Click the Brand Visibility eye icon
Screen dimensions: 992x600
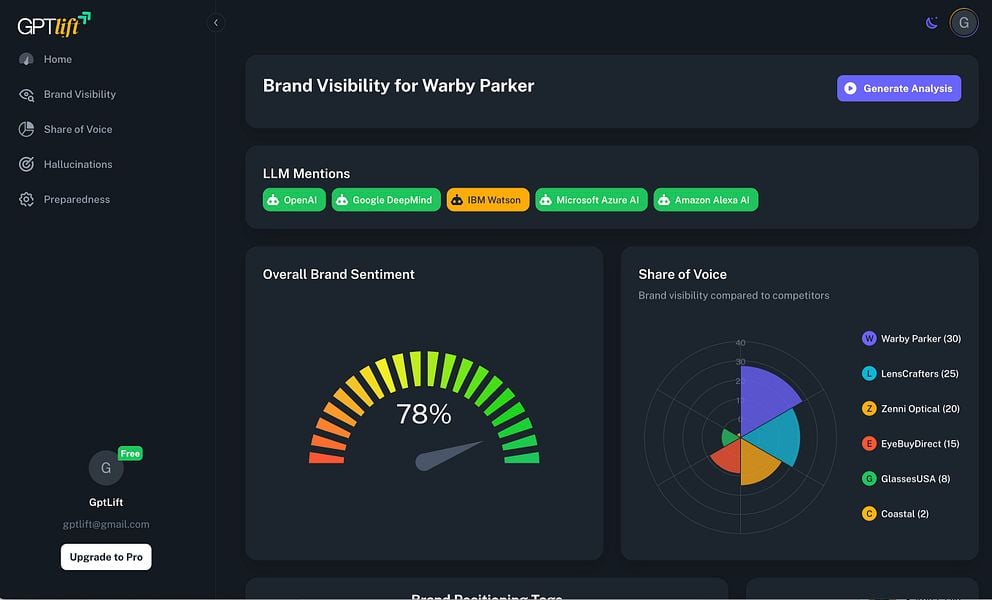26,94
